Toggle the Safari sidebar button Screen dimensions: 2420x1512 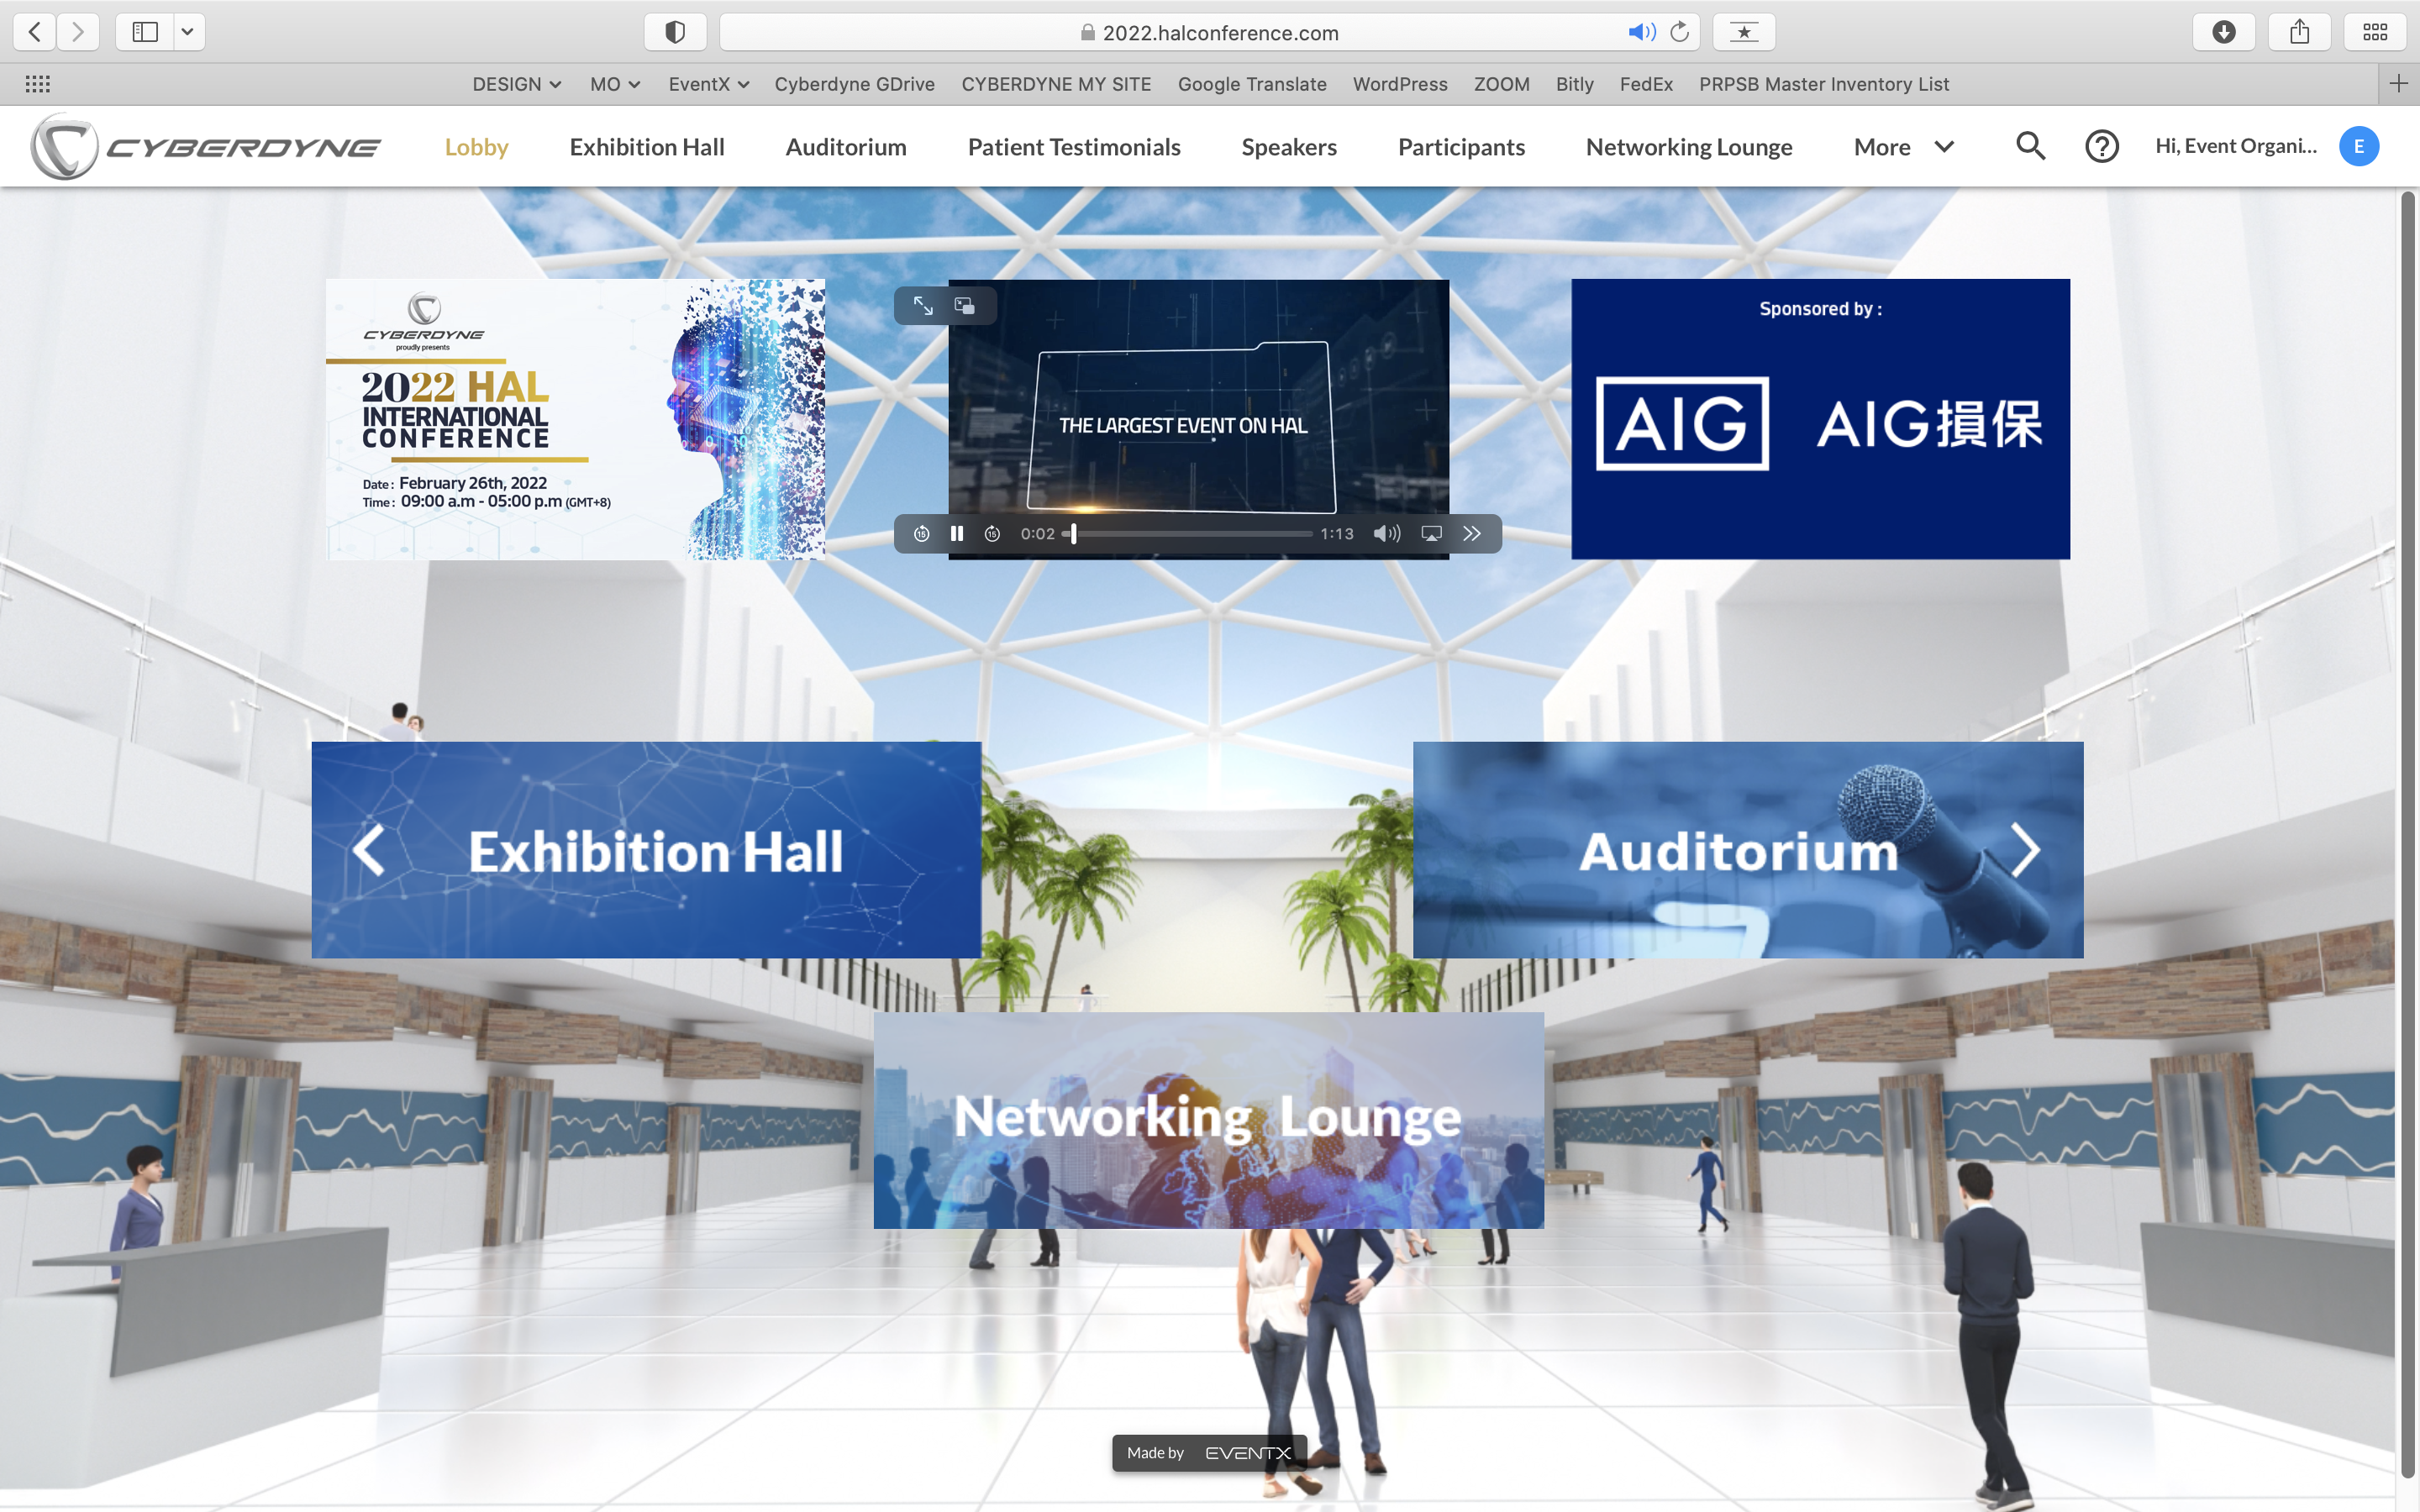click(x=145, y=32)
